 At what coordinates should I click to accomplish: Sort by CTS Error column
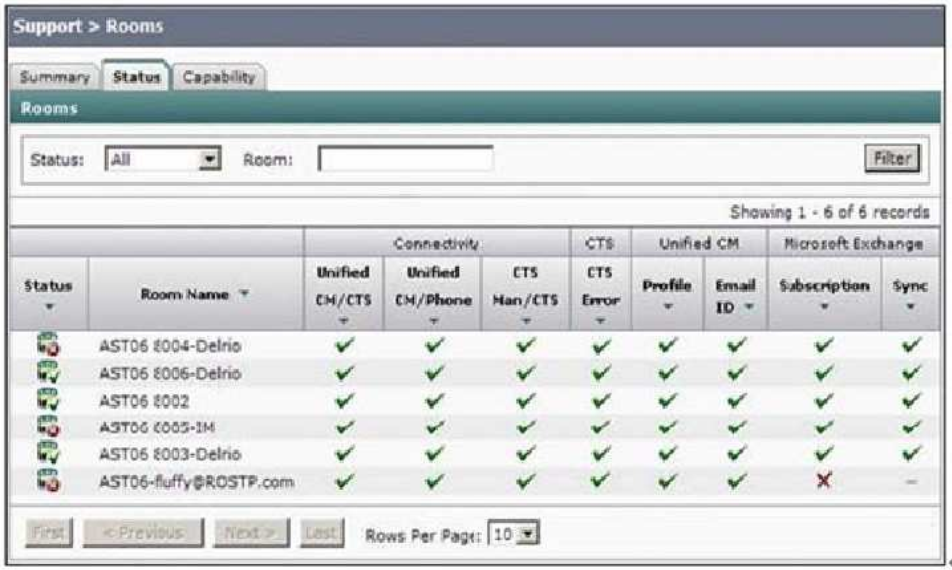click(600, 321)
